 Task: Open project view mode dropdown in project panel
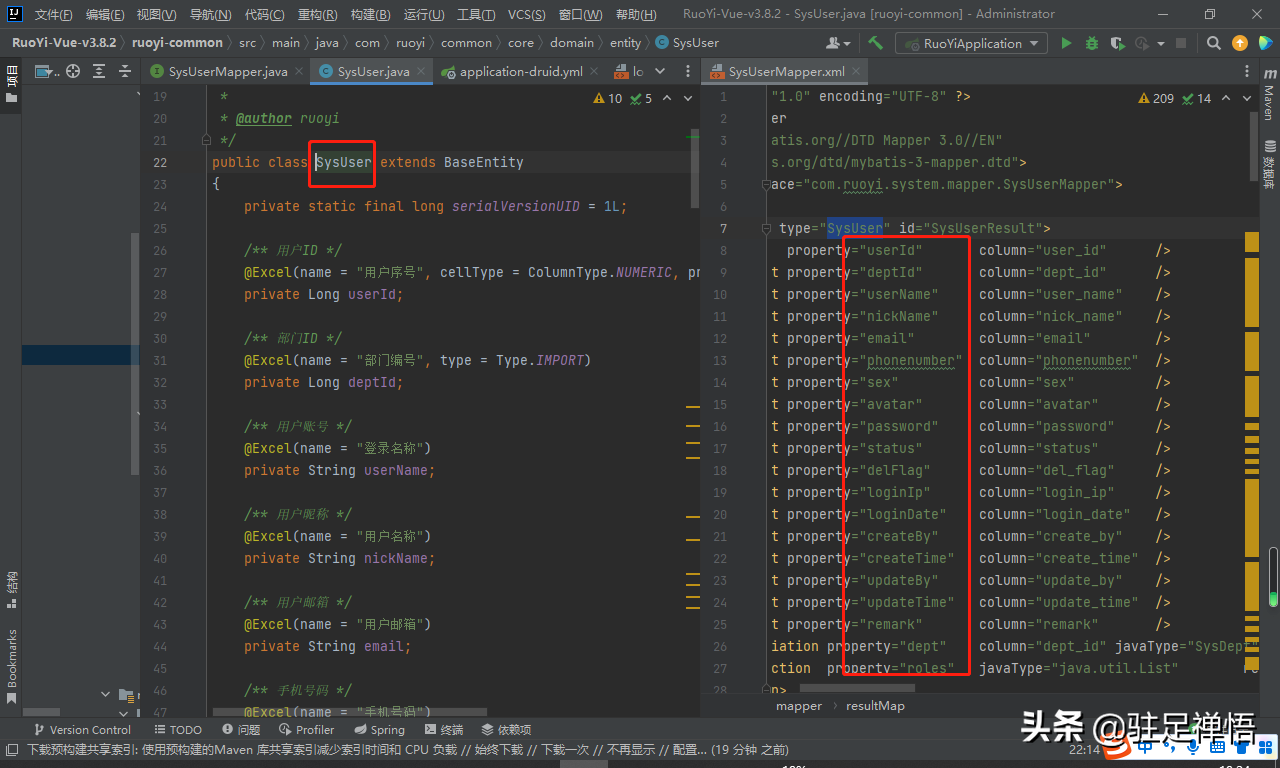pos(48,71)
